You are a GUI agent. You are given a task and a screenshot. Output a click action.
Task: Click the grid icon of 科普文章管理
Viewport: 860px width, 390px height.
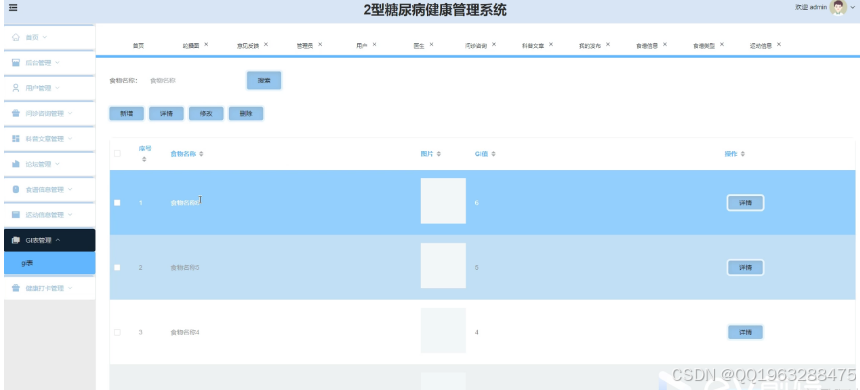tap(16, 139)
